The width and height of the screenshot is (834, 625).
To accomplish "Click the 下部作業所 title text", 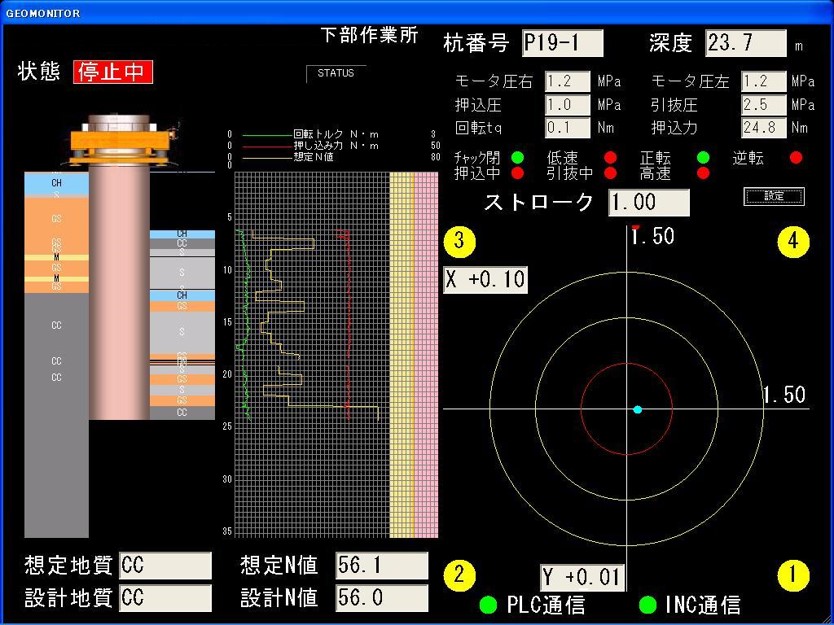I will (x=369, y=35).
